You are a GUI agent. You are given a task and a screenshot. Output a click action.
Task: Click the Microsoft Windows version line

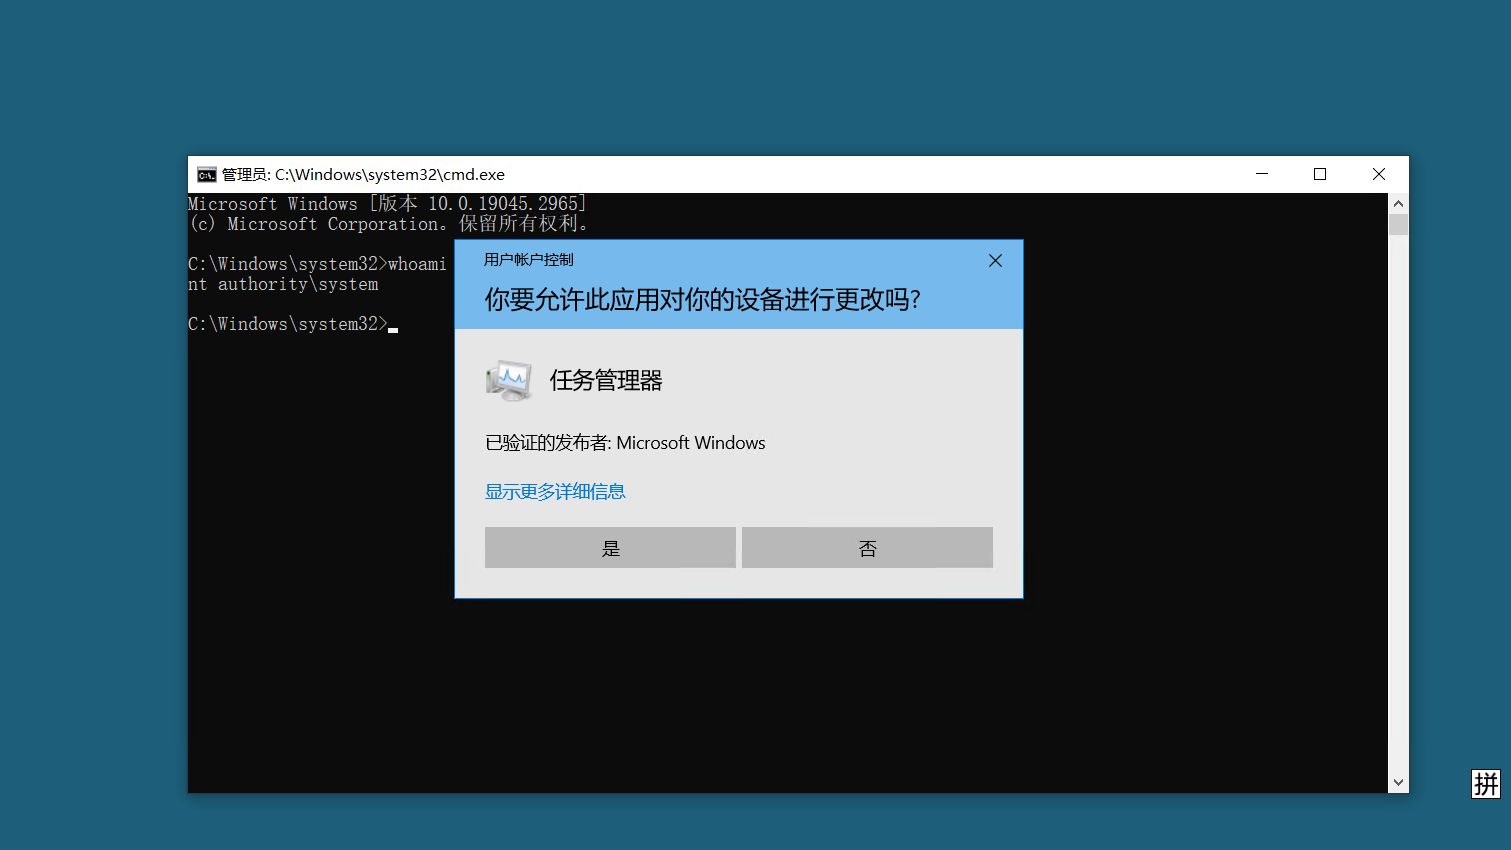tap(387, 203)
